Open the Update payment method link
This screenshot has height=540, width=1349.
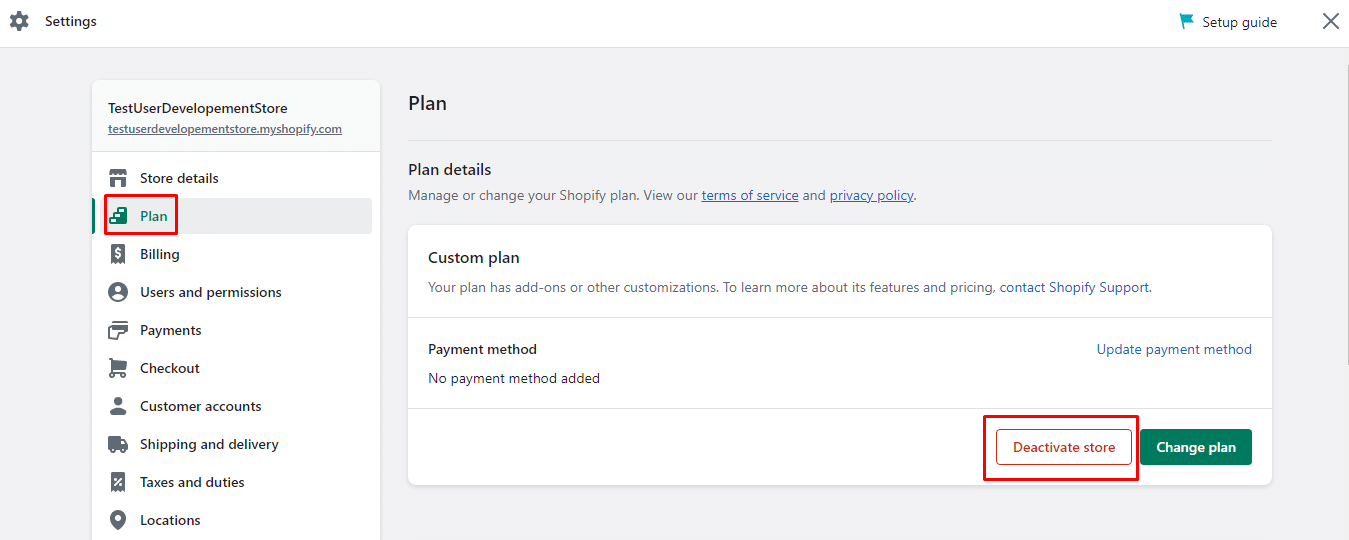click(x=1173, y=349)
